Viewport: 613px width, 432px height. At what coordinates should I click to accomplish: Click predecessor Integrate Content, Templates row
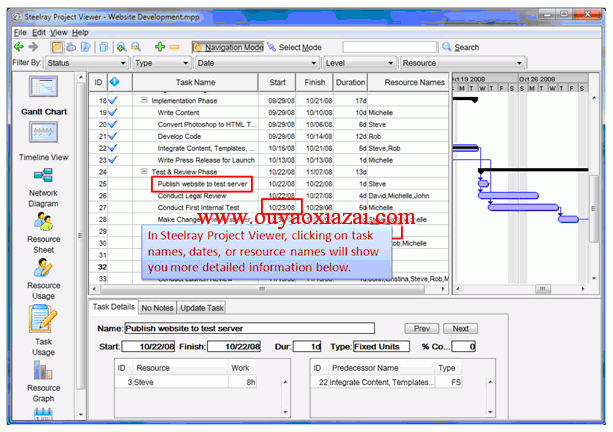tap(386, 382)
